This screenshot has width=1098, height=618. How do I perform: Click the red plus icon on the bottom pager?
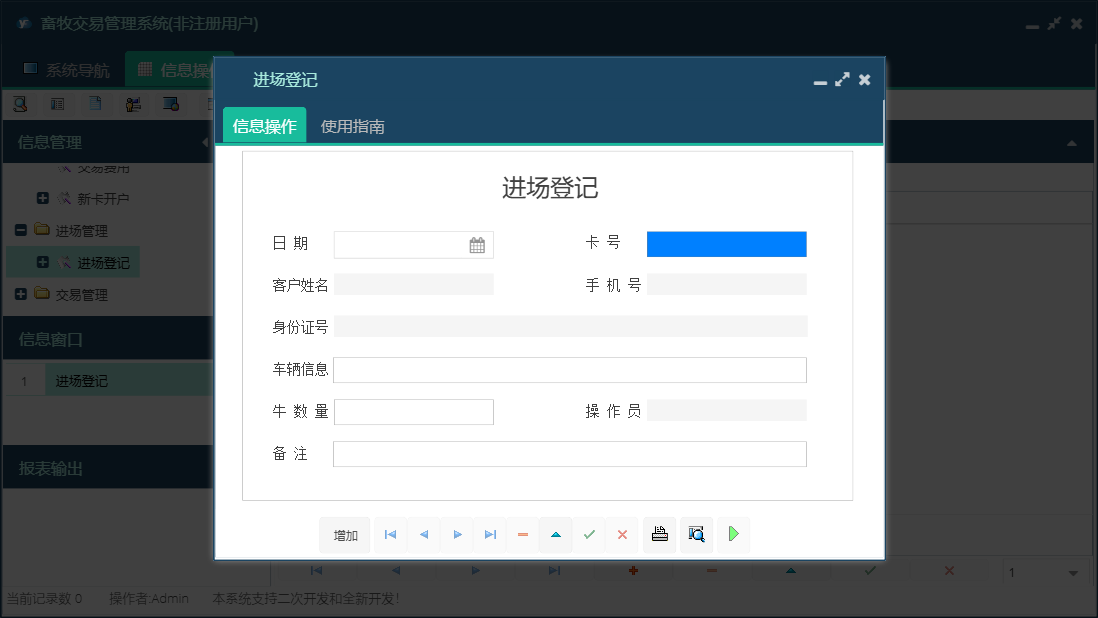tap(632, 570)
